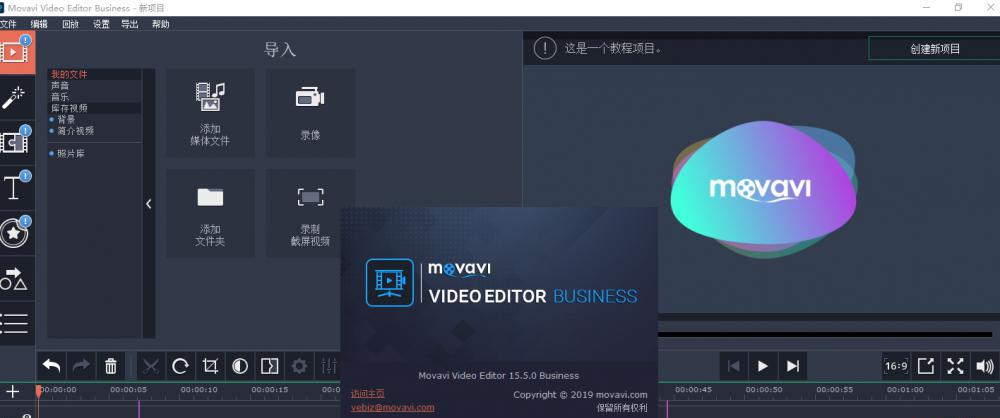Screen dimensions: 1000x418
Task: Enter fullscreen preview mode
Action: coord(955,366)
